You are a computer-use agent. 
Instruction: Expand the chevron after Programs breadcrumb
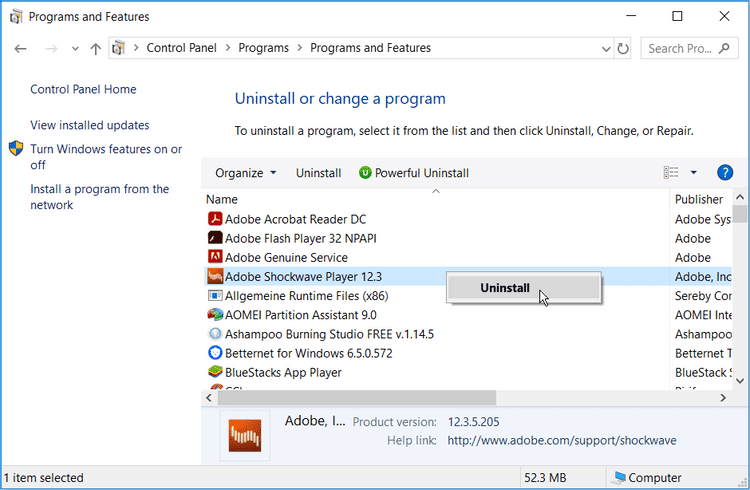(300, 48)
